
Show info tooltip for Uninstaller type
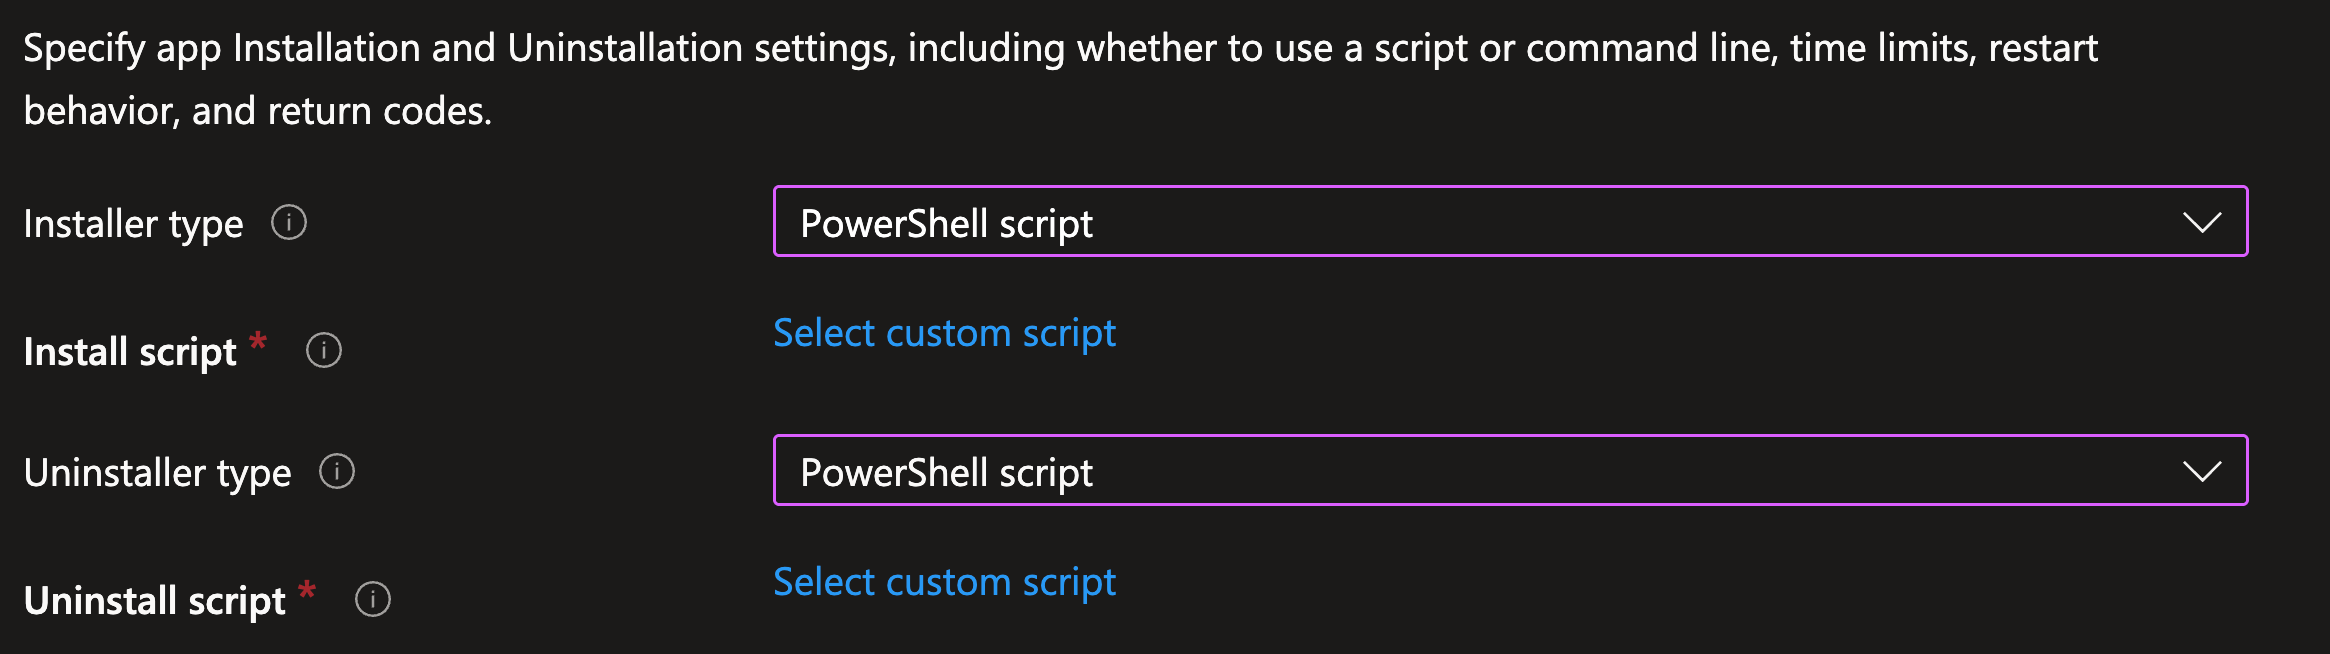pyautogui.click(x=337, y=471)
